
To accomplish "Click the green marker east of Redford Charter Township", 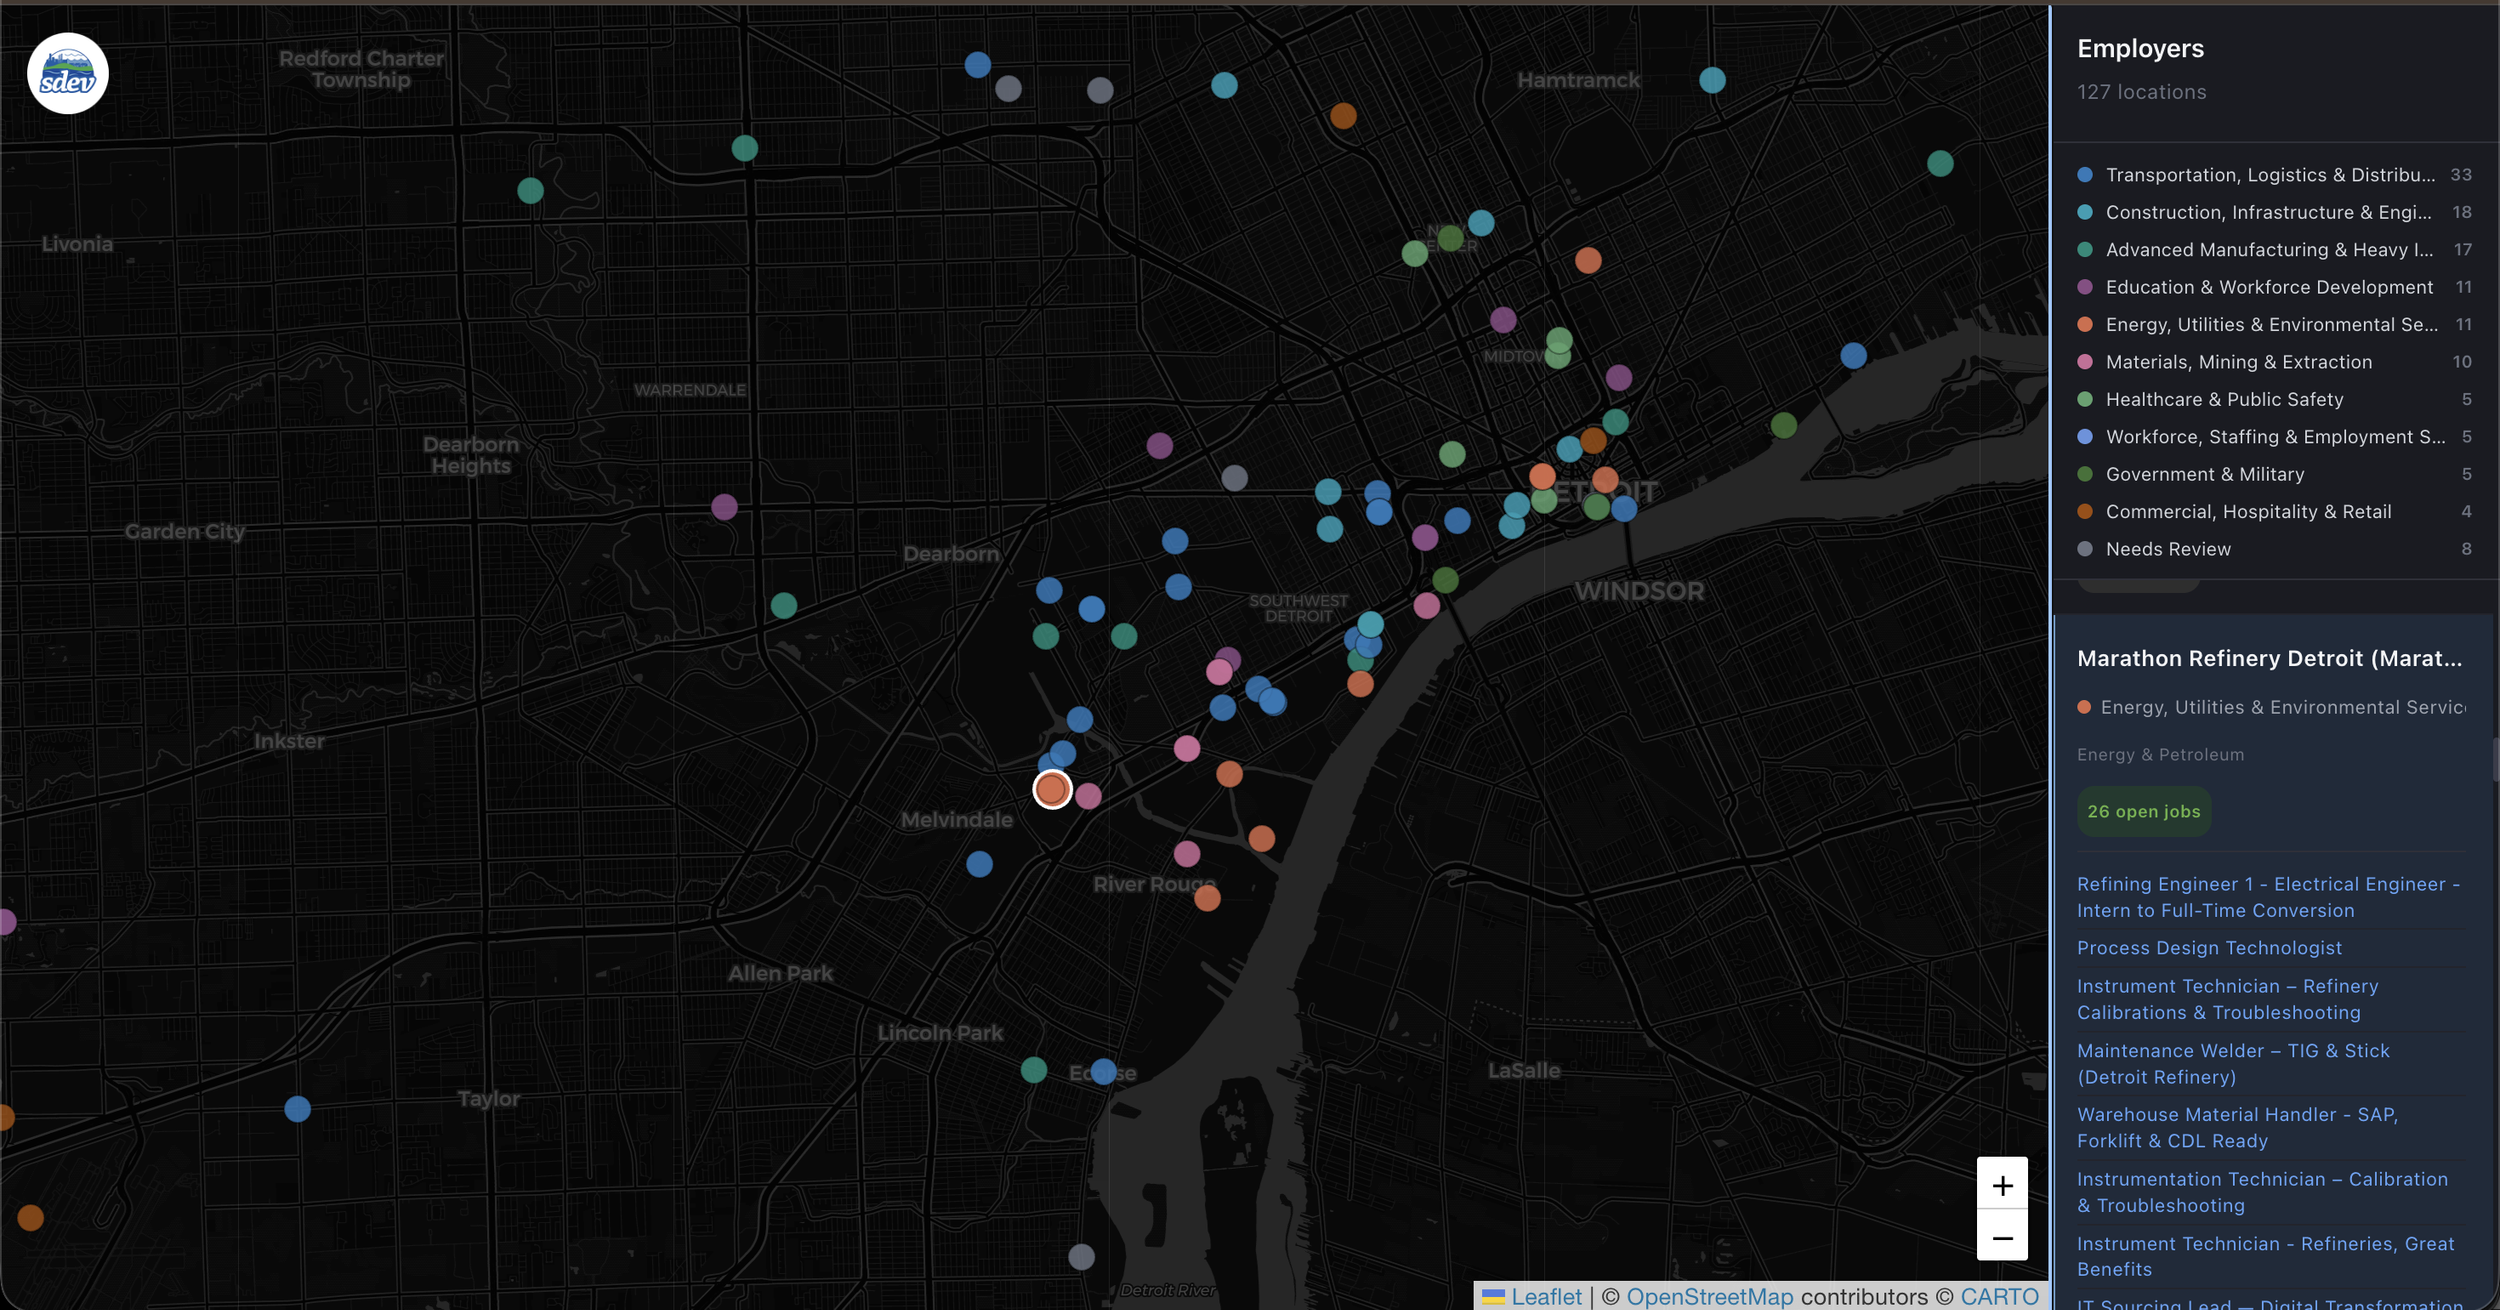I will pyautogui.click(x=744, y=148).
